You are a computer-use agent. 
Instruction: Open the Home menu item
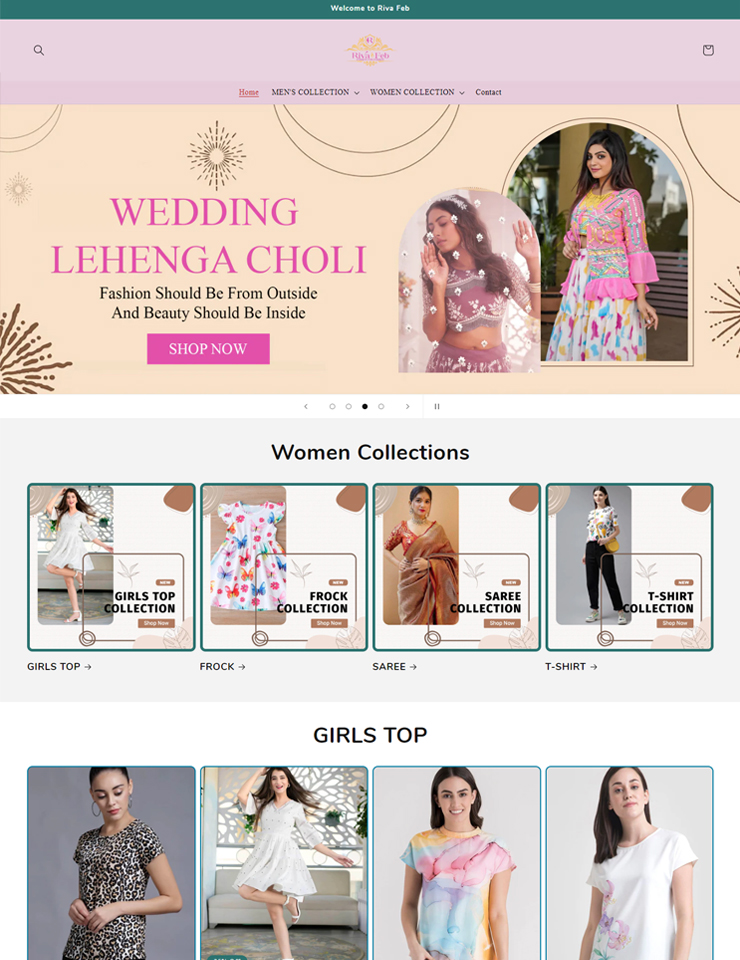click(x=249, y=92)
